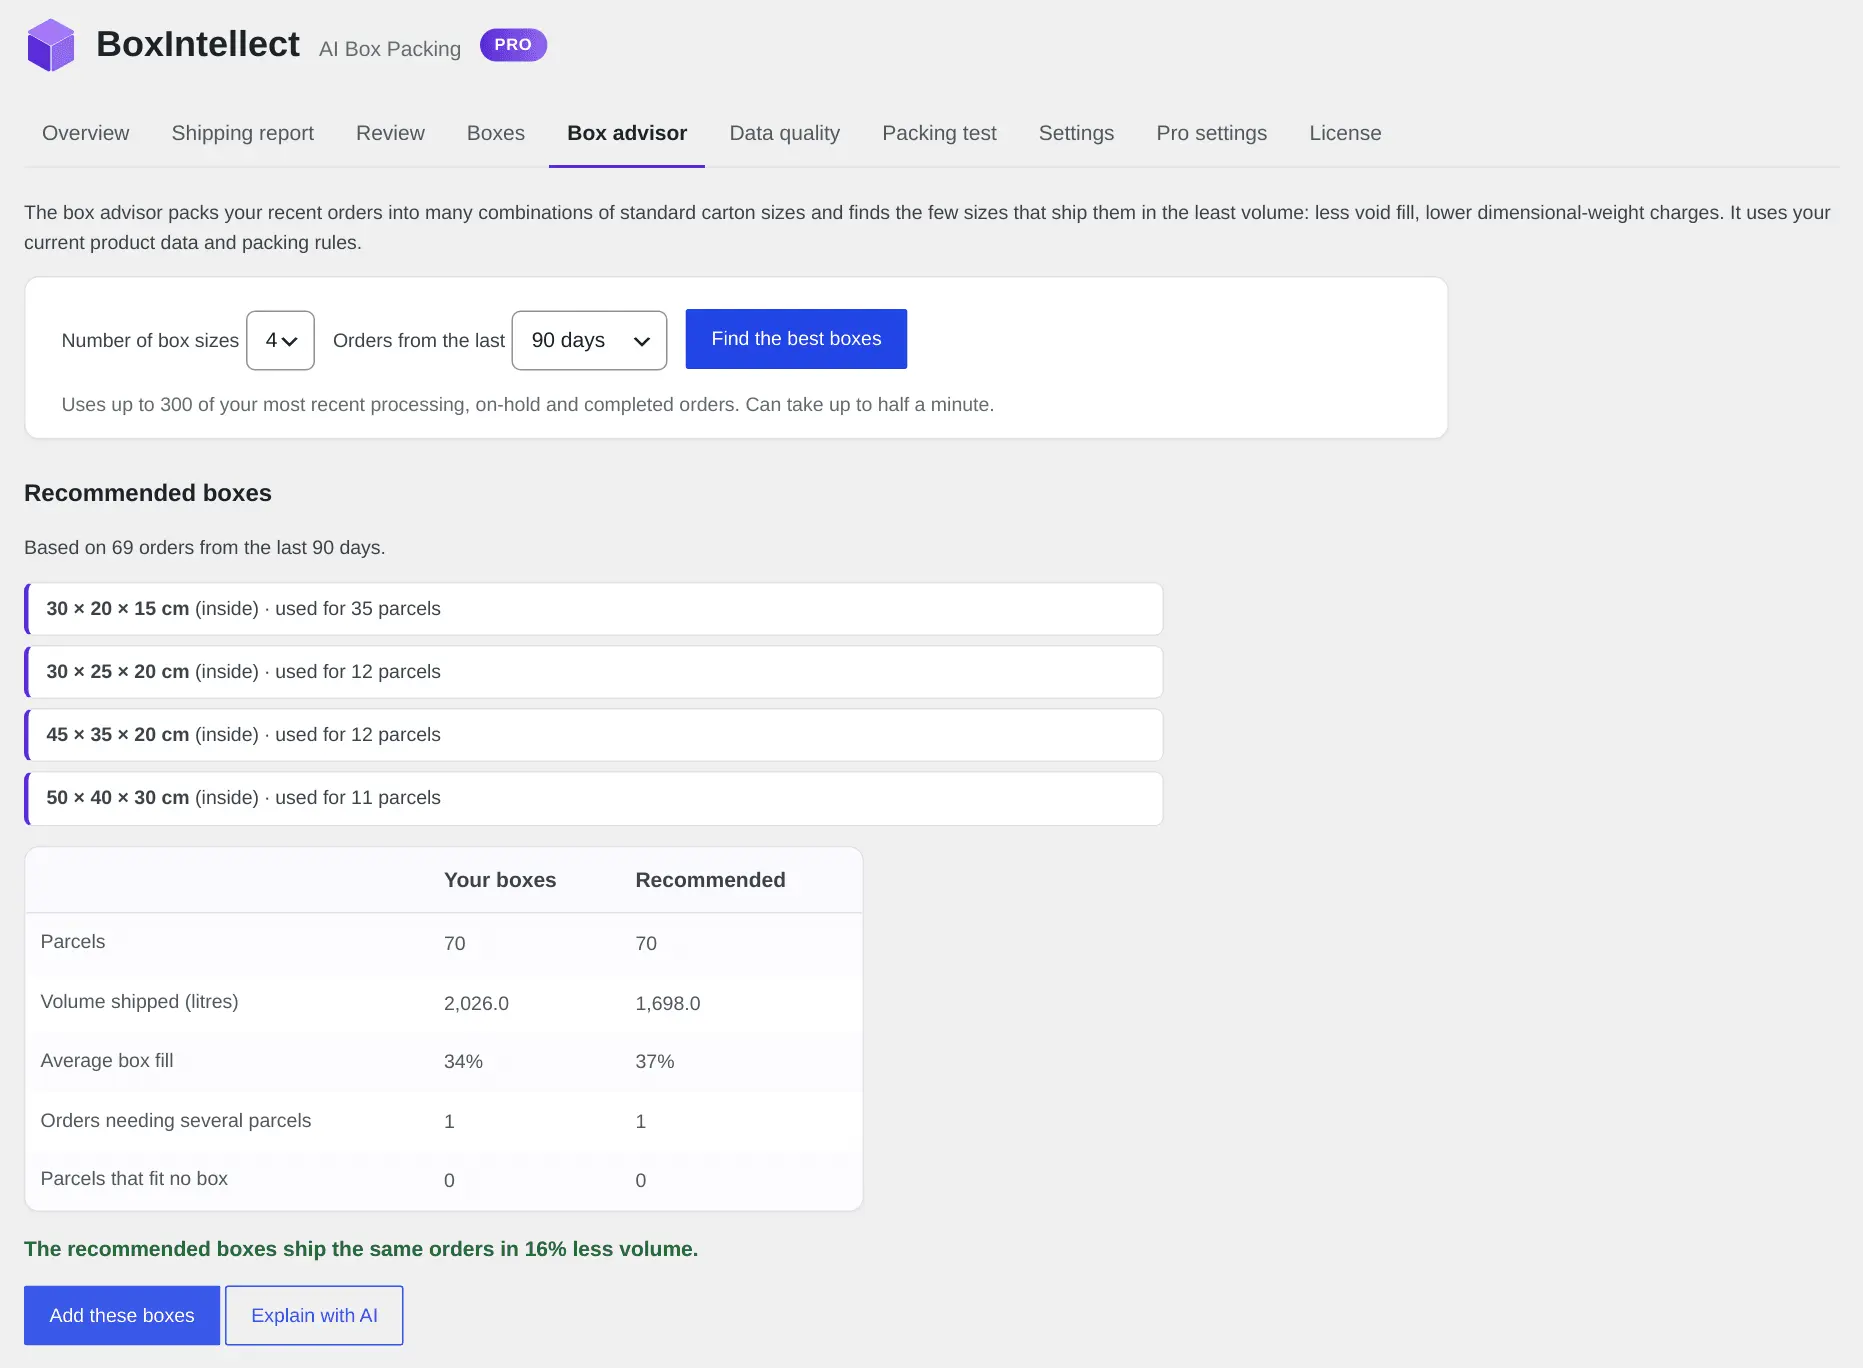Click Find the best boxes button
Screen dimensions: 1863x1368
pos(796,339)
